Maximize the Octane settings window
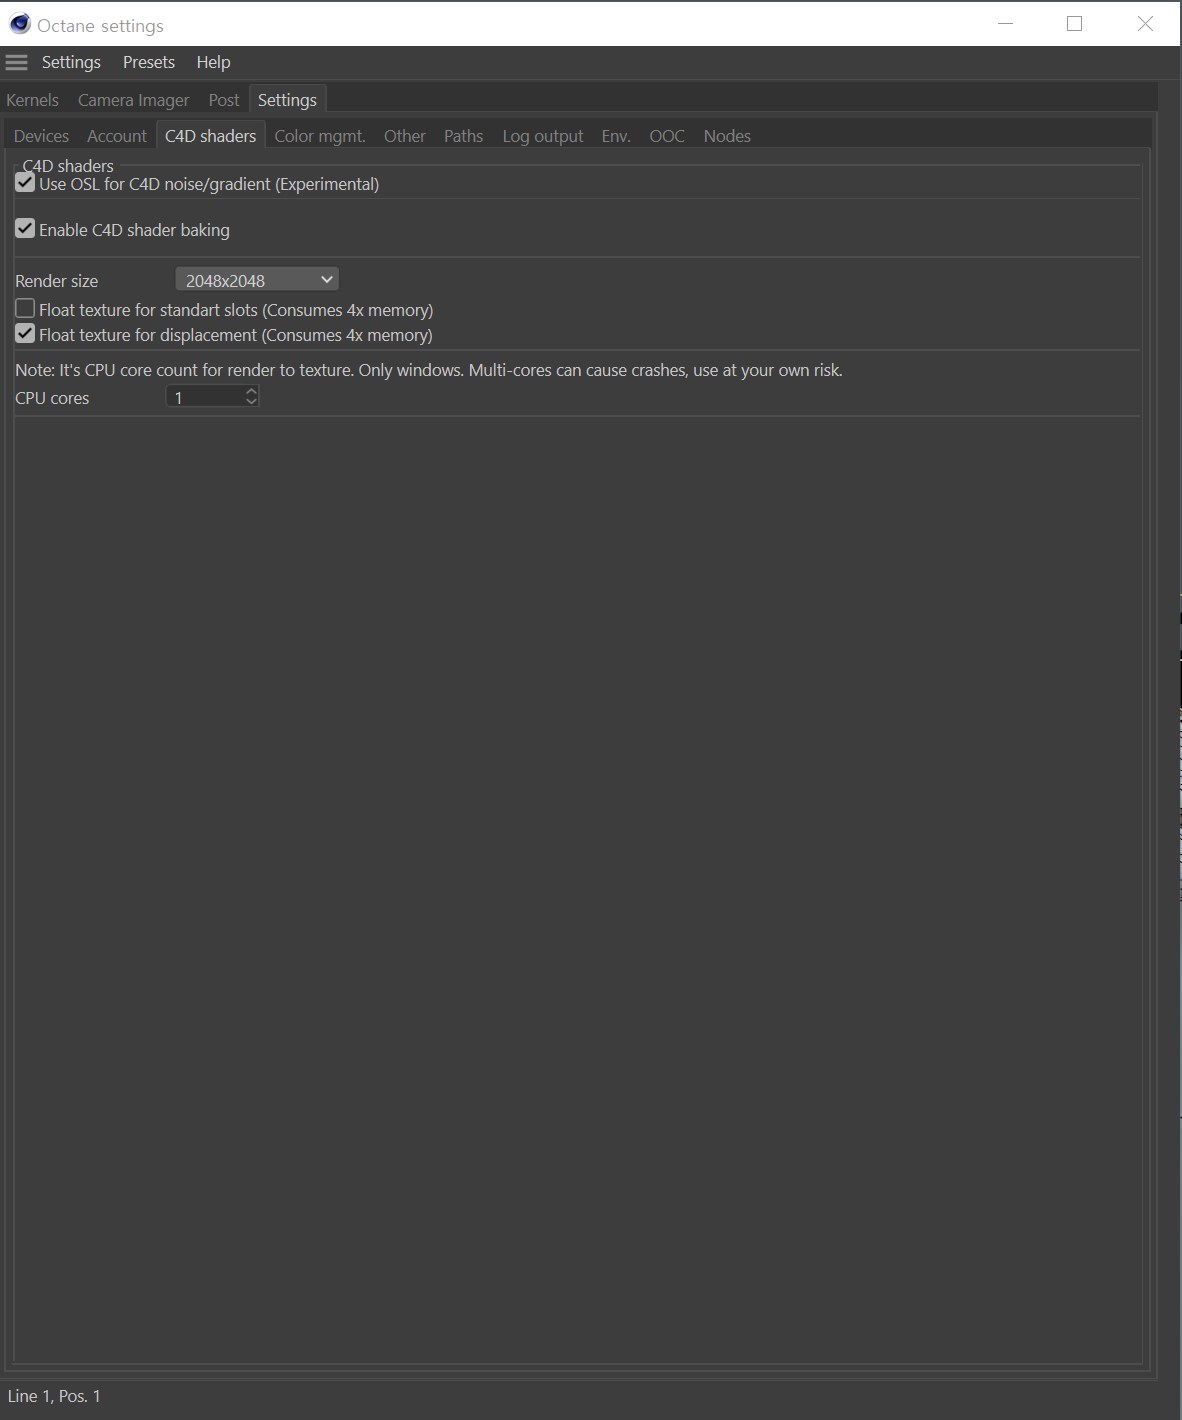 (x=1075, y=24)
